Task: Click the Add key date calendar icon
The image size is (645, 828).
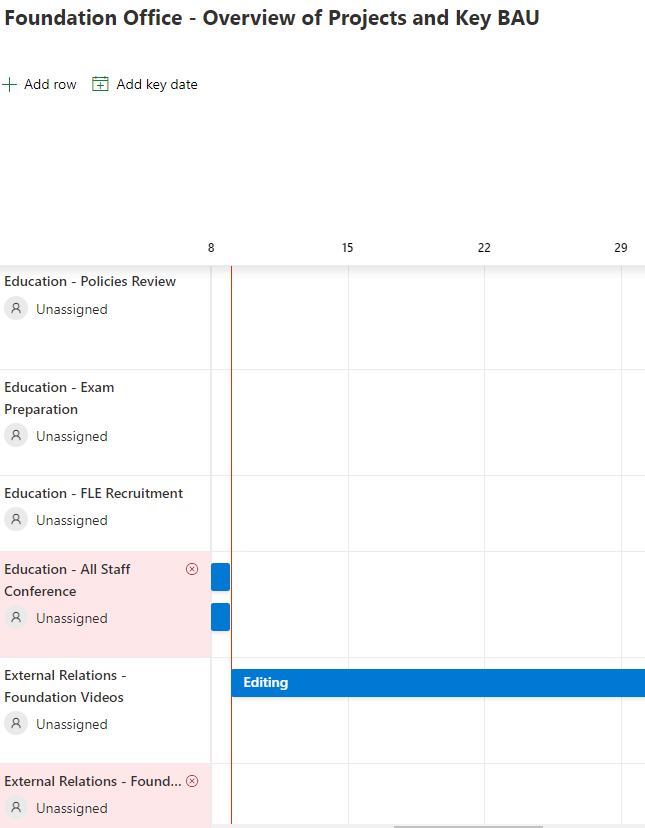Action: click(x=100, y=84)
